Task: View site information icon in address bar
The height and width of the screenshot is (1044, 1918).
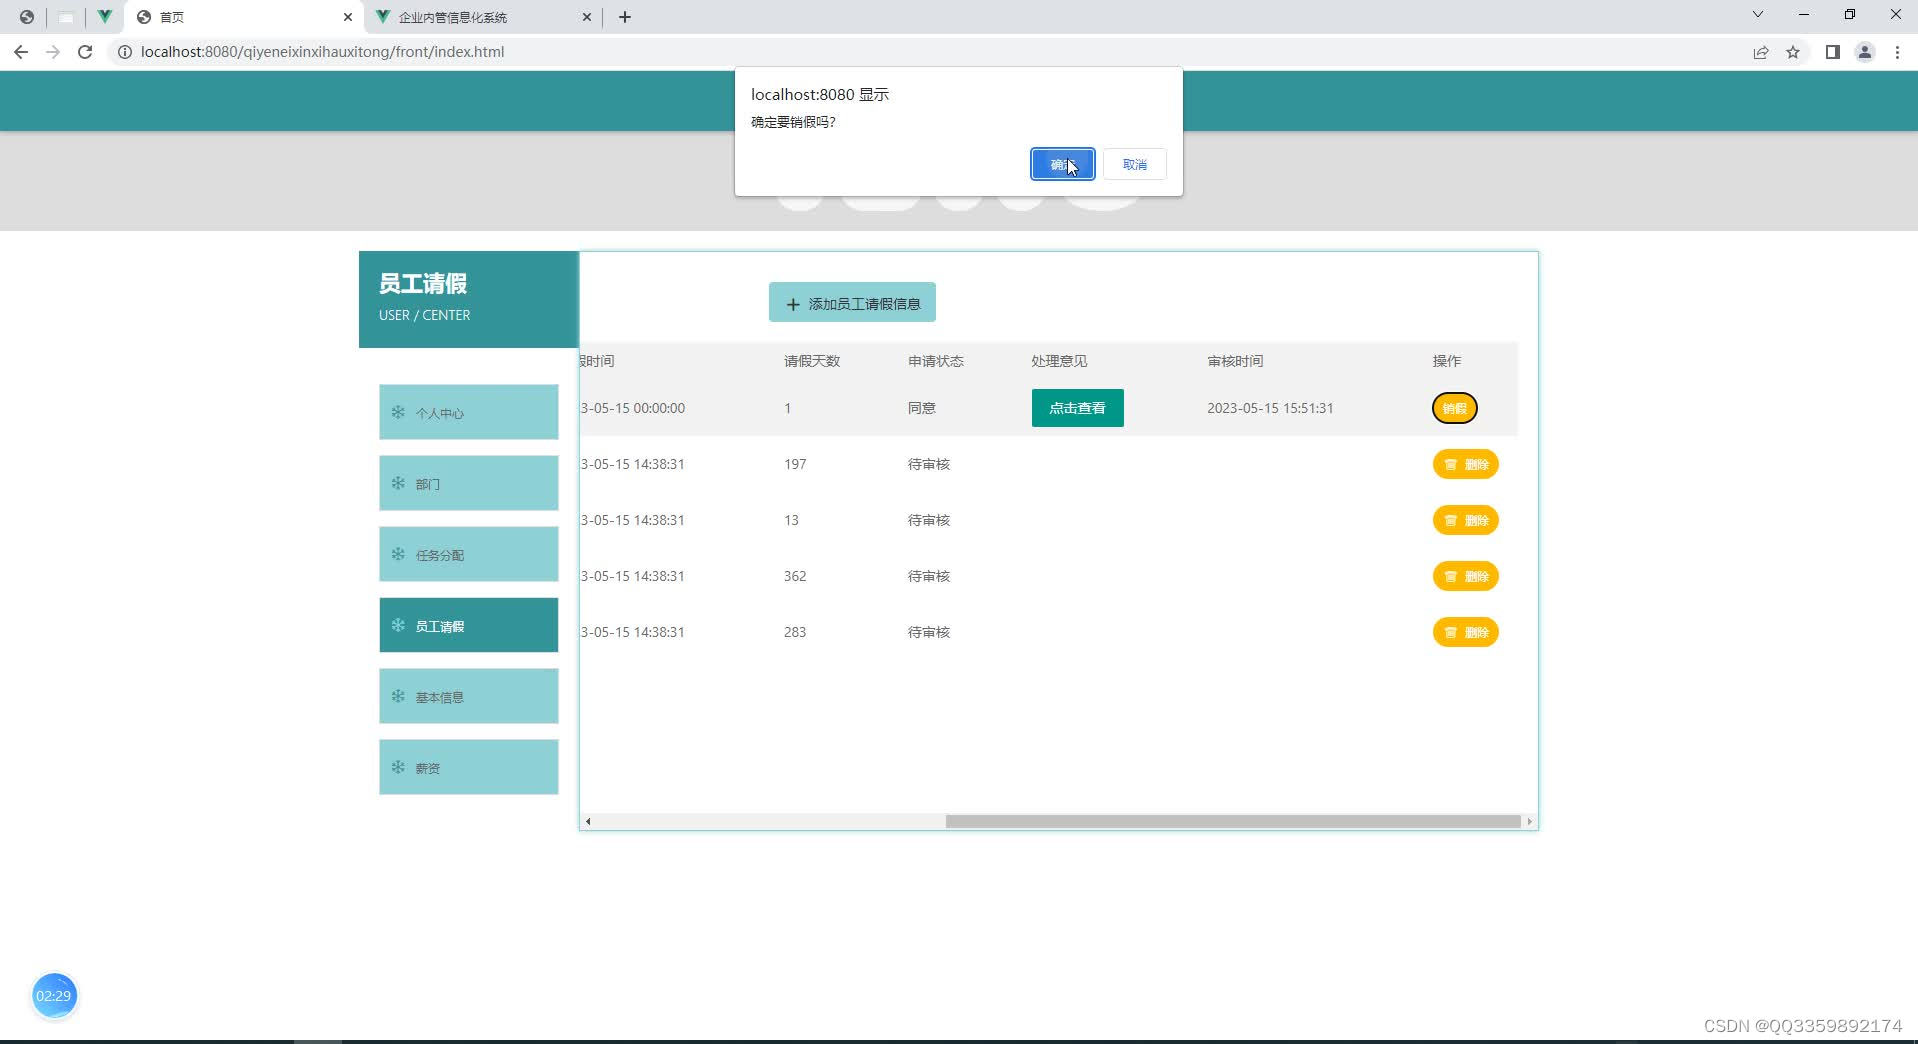Action: [125, 52]
